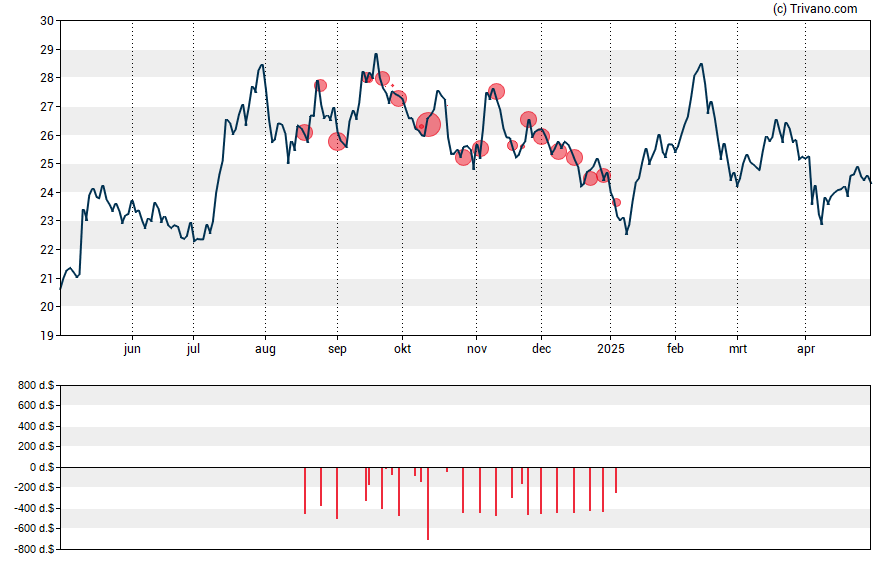Click the dec month label
Viewport: 888px width, 565px height.
(541, 349)
